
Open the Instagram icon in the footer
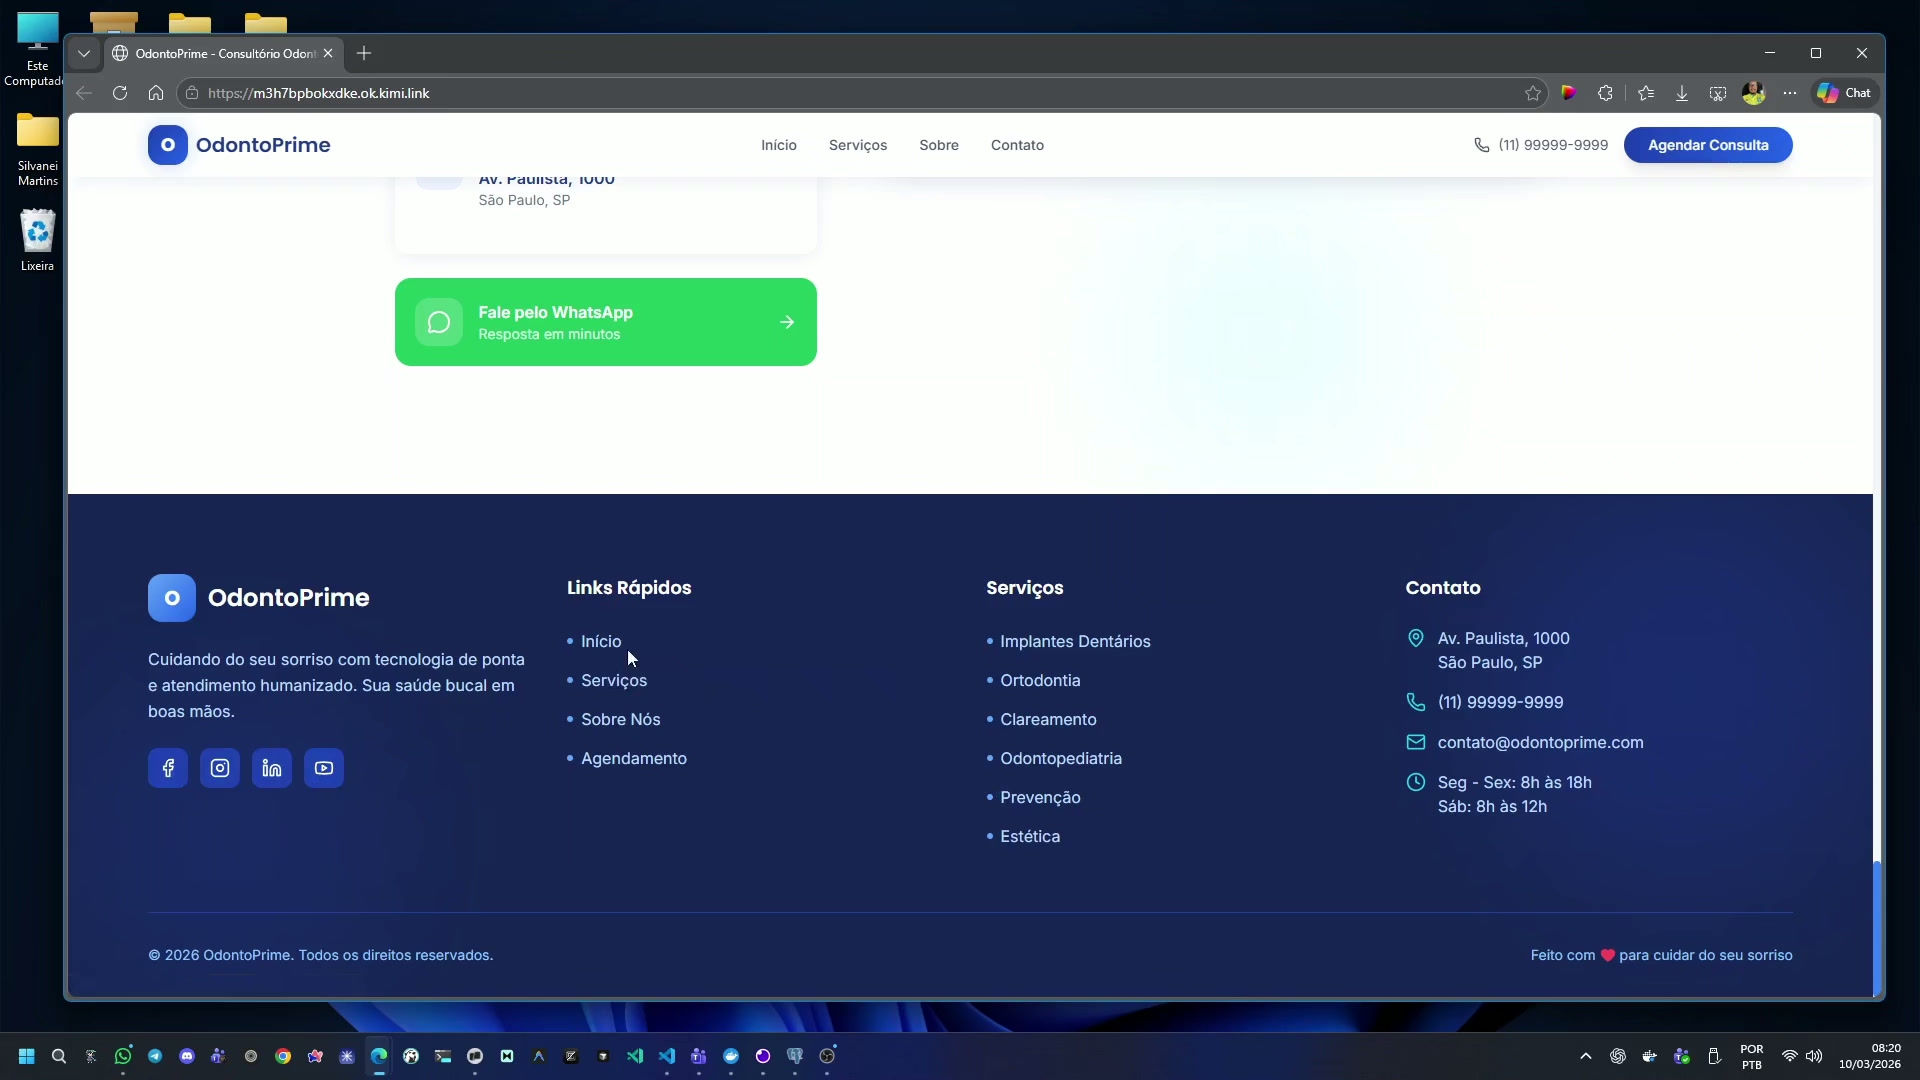click(219, 768)
